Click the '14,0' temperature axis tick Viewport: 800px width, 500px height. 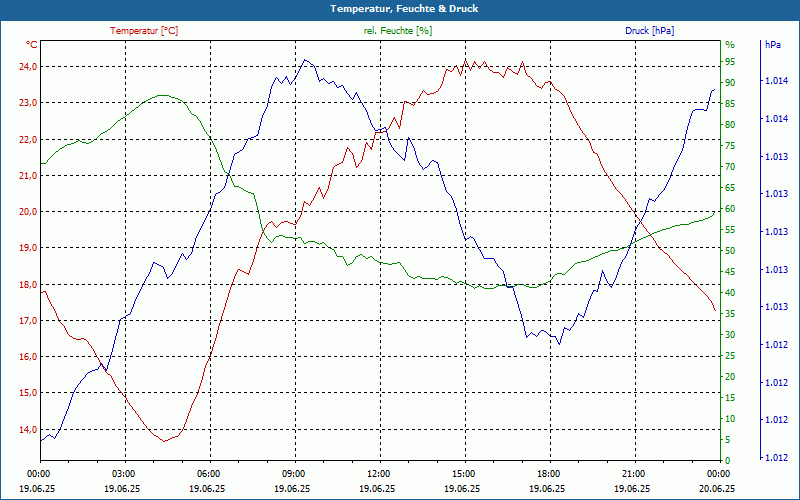(28, 429)
